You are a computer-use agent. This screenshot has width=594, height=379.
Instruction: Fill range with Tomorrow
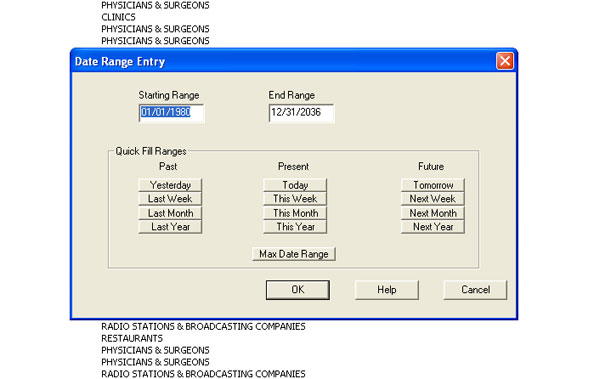click(x=433, y=185)
